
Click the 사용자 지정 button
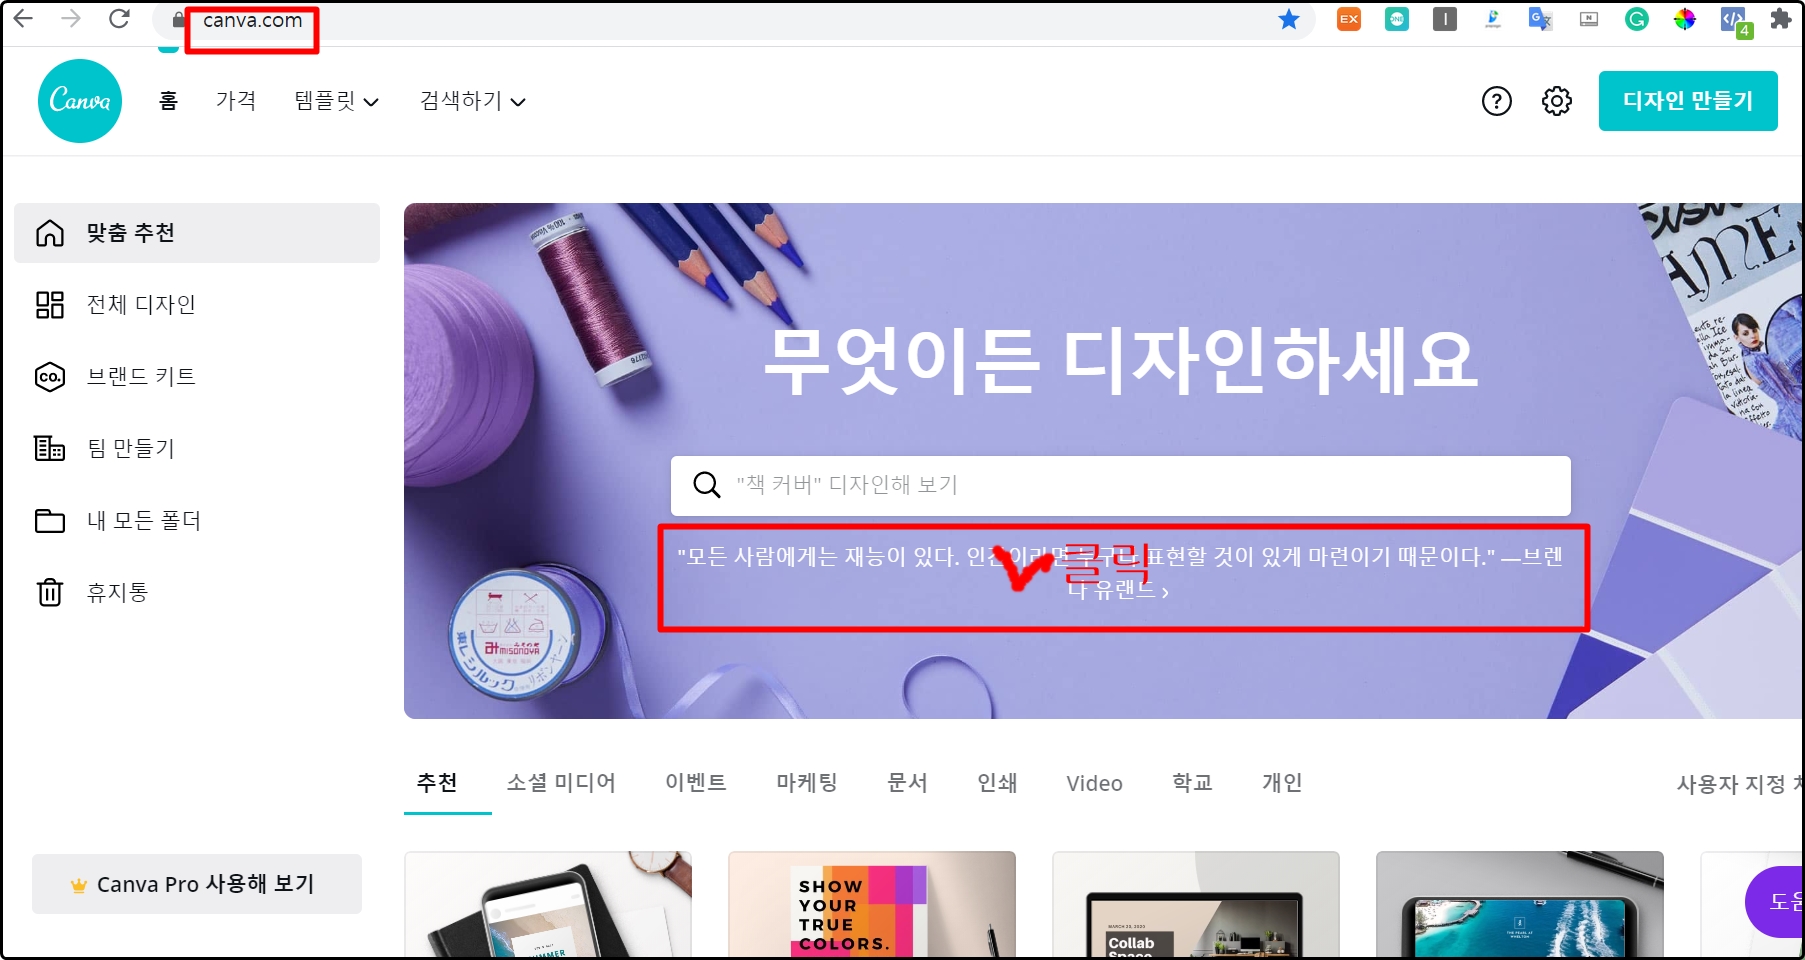coord(1739,784)
